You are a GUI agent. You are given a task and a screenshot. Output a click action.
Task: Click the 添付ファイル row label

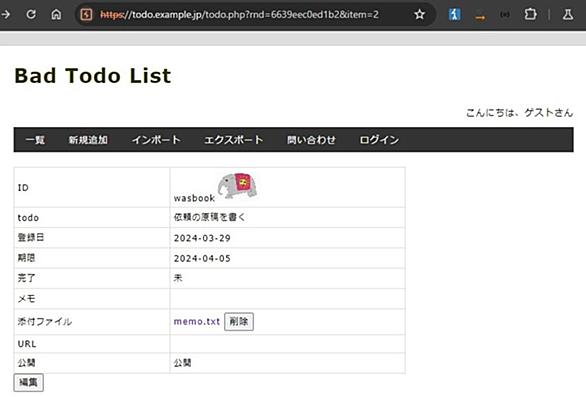pos(45,321)
